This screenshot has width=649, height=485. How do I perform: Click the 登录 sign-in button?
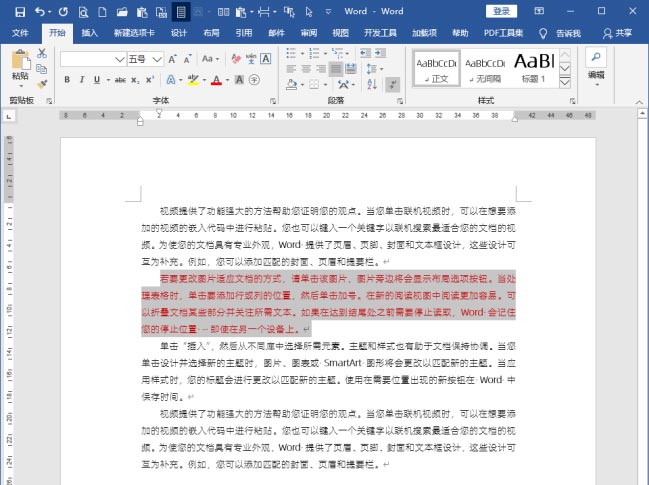pos(501,11)
